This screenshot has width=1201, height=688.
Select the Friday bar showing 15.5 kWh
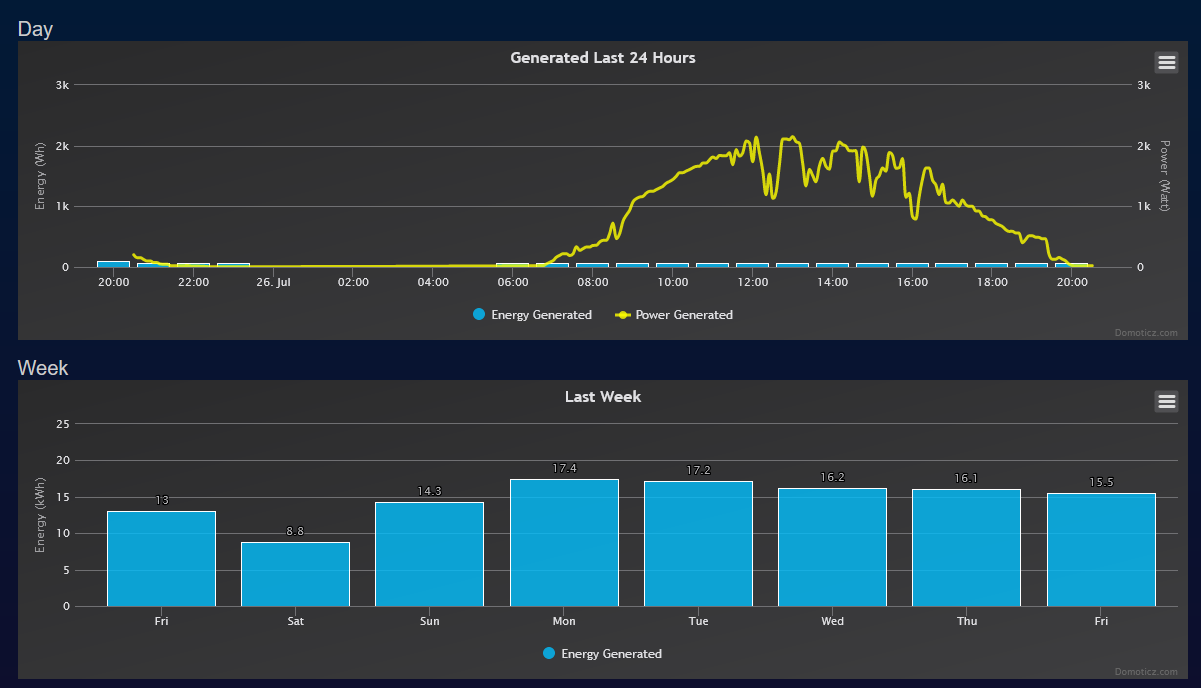pyautogui.click(x=1101, y=549)
